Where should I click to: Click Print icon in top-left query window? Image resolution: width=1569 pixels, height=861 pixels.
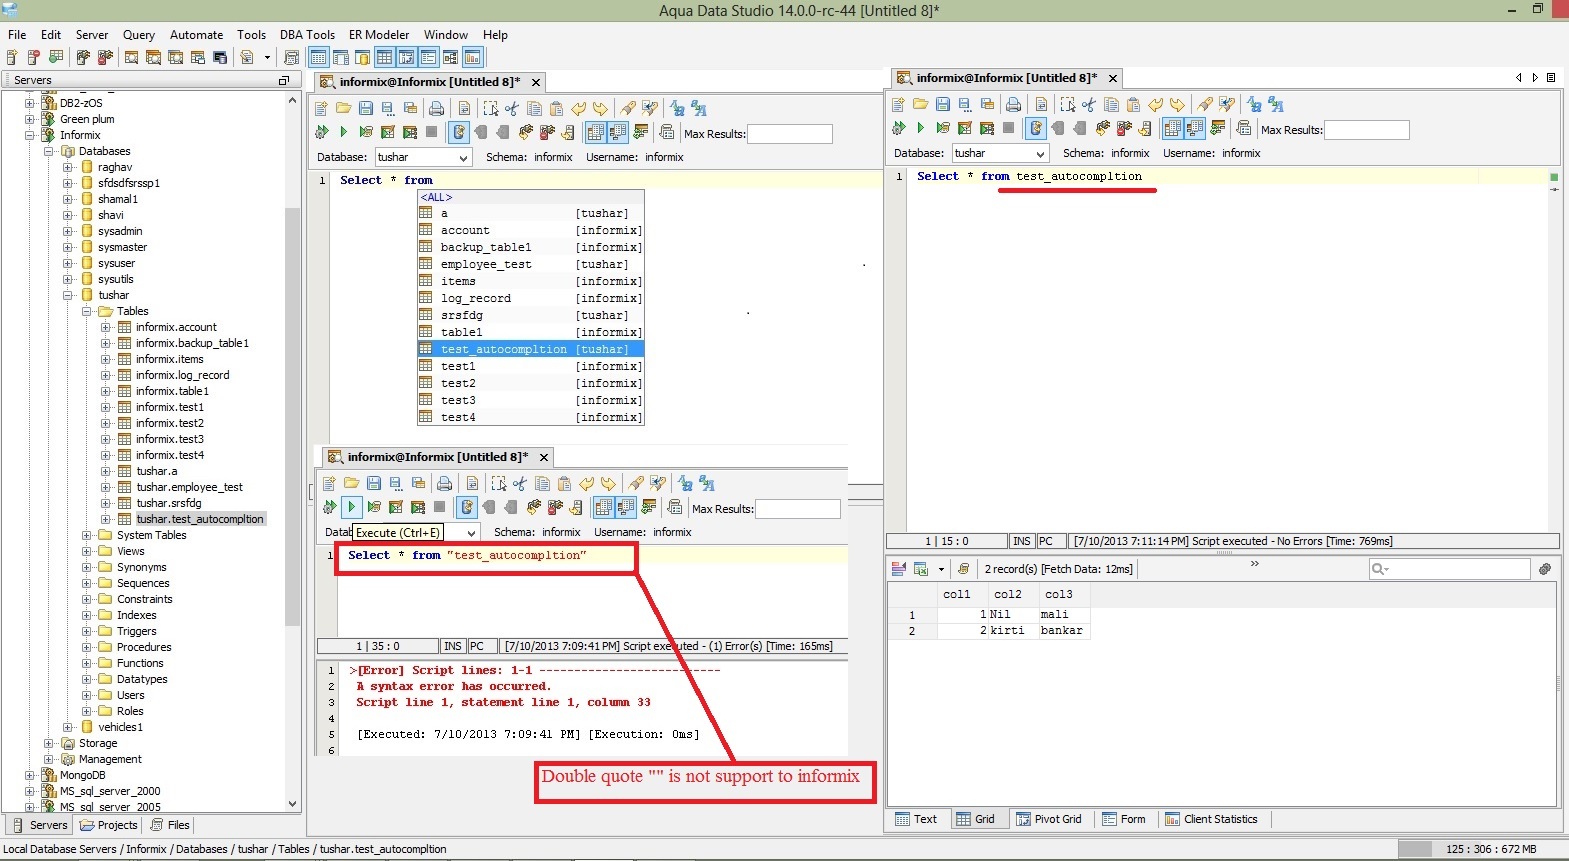(436, 108)
